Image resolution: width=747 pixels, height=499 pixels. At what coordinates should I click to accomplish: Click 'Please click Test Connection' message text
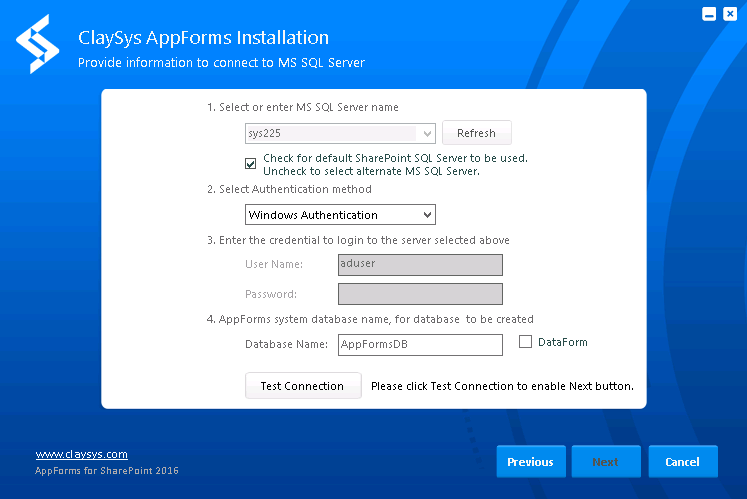click(x=502, y=386)
